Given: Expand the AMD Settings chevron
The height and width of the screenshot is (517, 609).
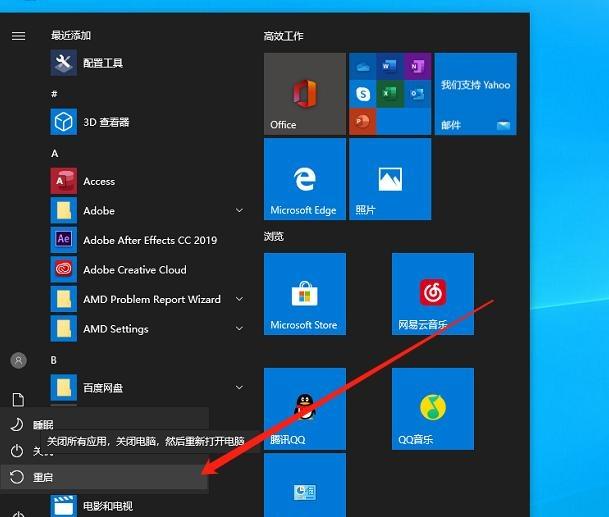Looking at the screenshot, I should [240, 329].
